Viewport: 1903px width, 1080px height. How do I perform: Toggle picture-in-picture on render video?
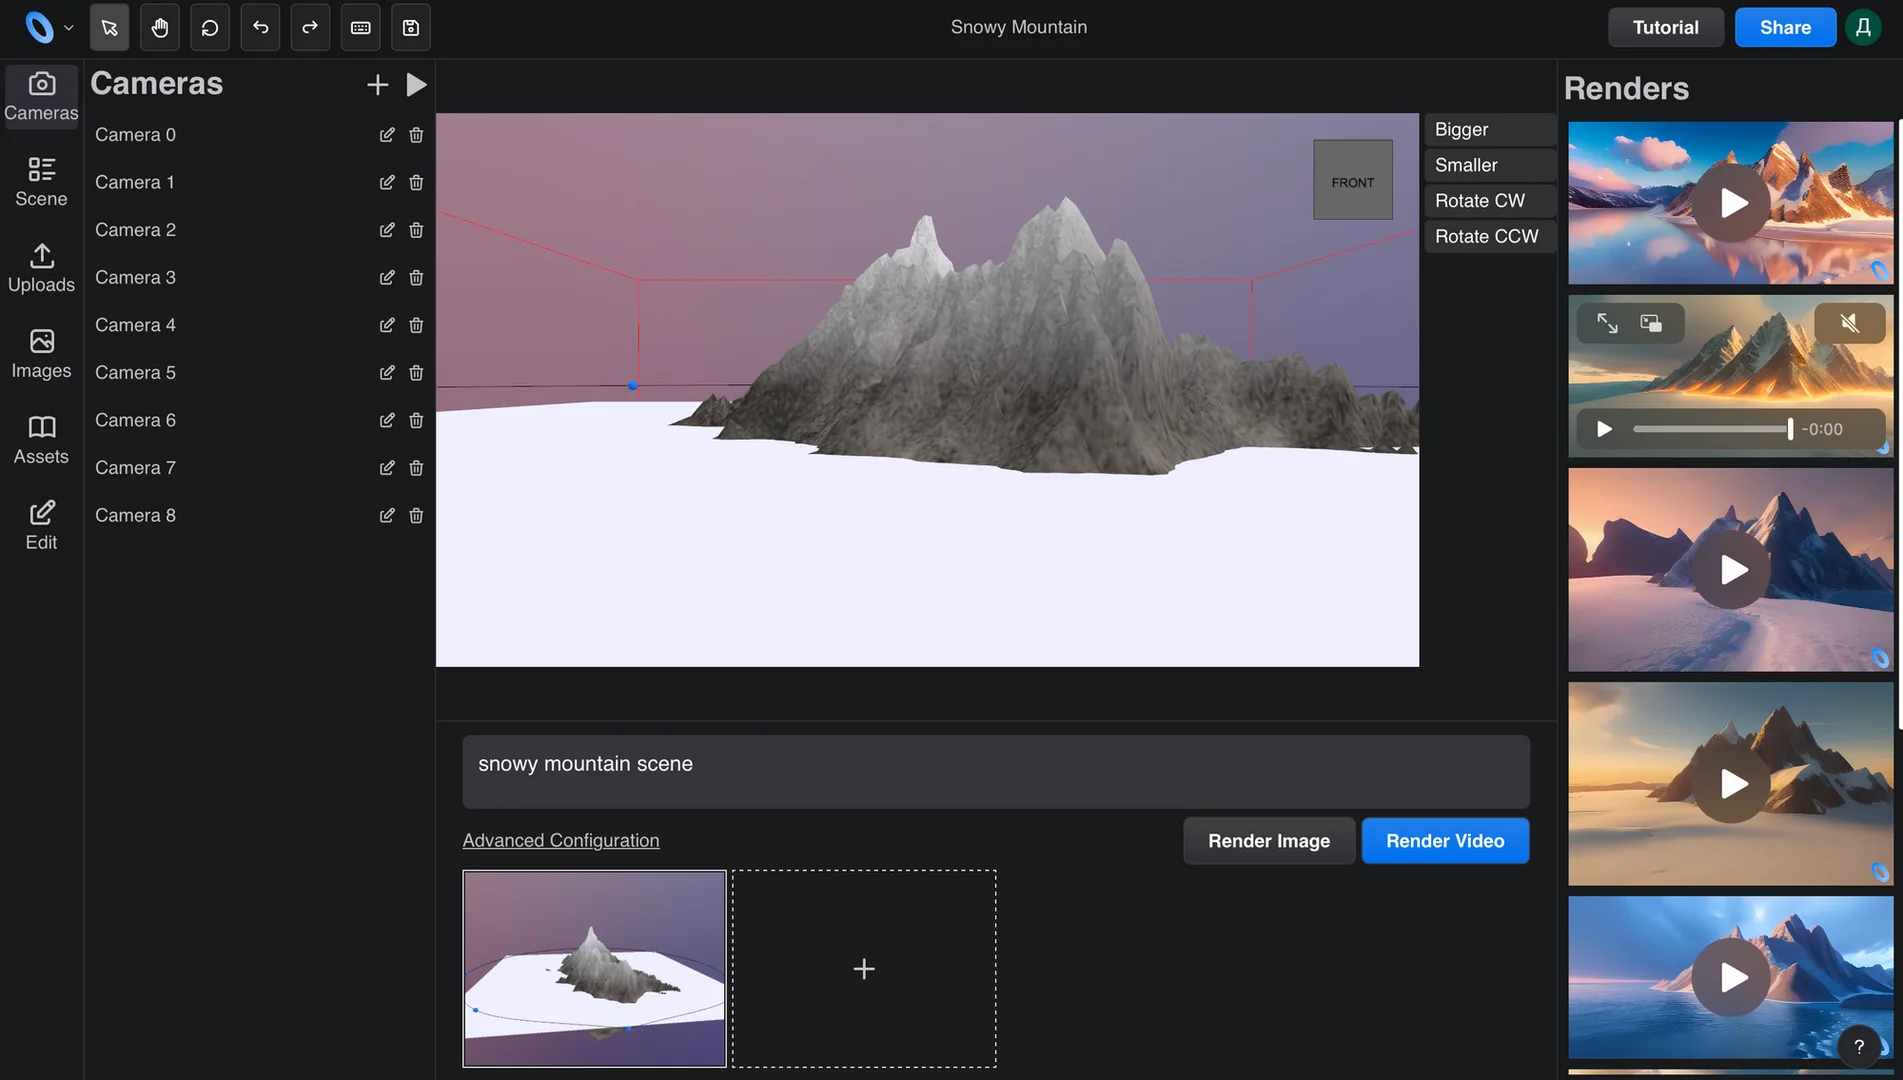(1651, 323)
